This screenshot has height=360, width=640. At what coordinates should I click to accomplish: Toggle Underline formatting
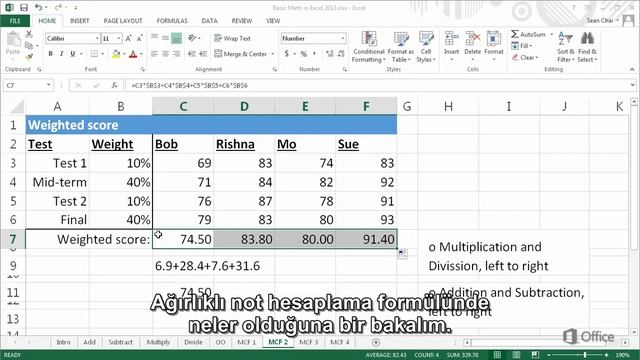click(x=73, y=54)
